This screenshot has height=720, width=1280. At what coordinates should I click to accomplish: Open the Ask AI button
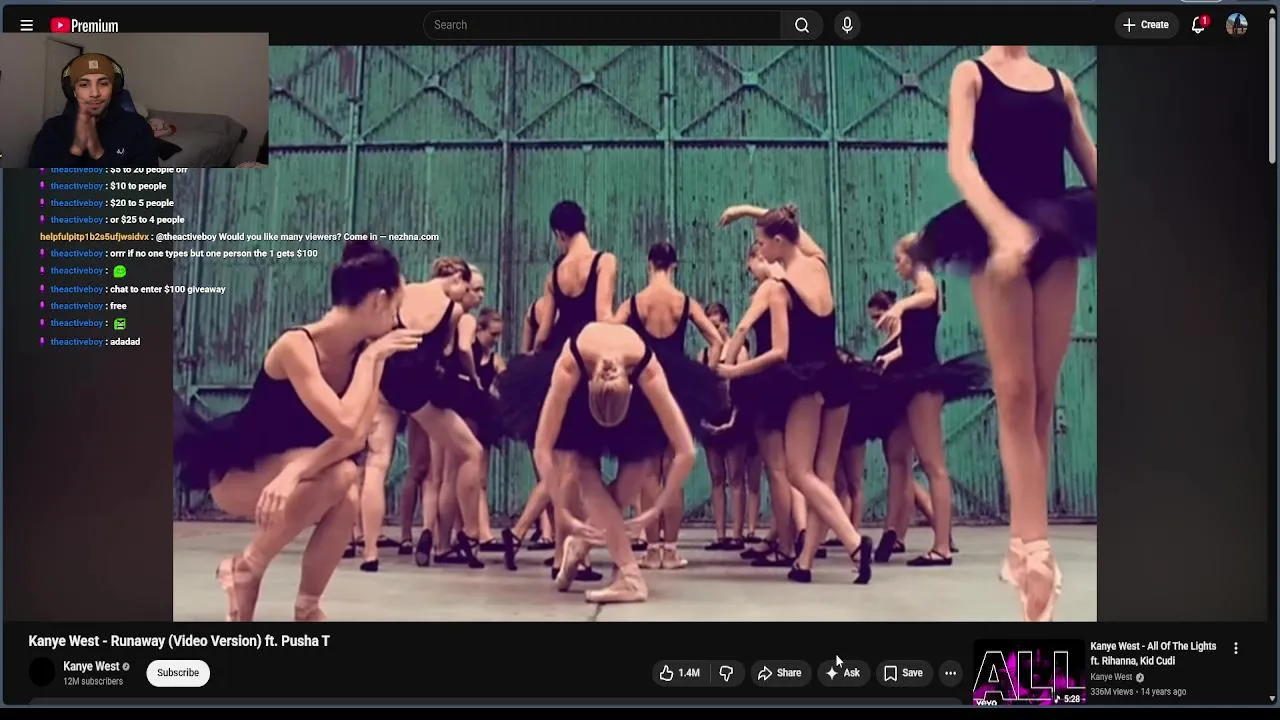pyautogui.click(x=843, y=673)
